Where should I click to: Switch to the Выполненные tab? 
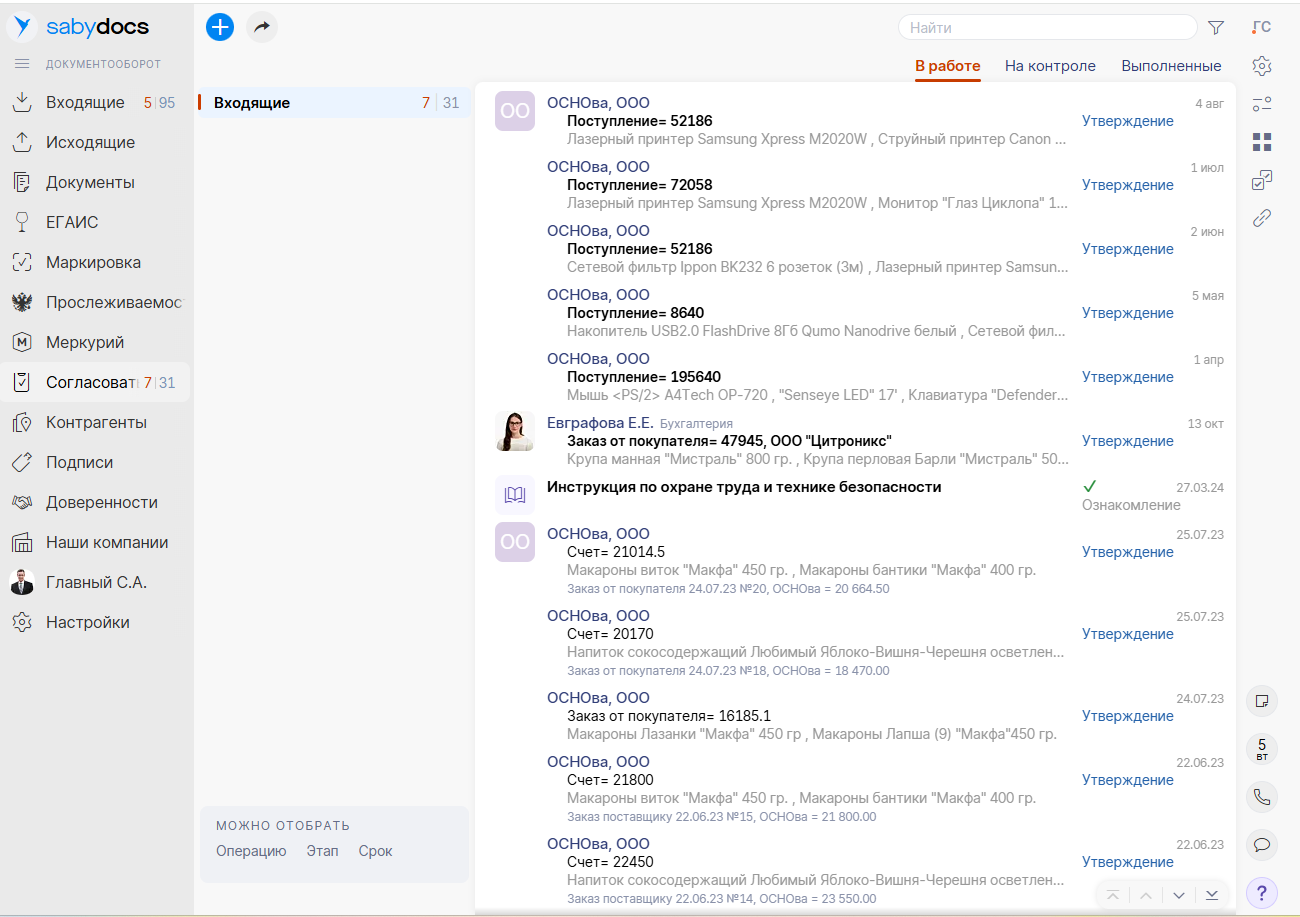click(x=1171, y=66)
